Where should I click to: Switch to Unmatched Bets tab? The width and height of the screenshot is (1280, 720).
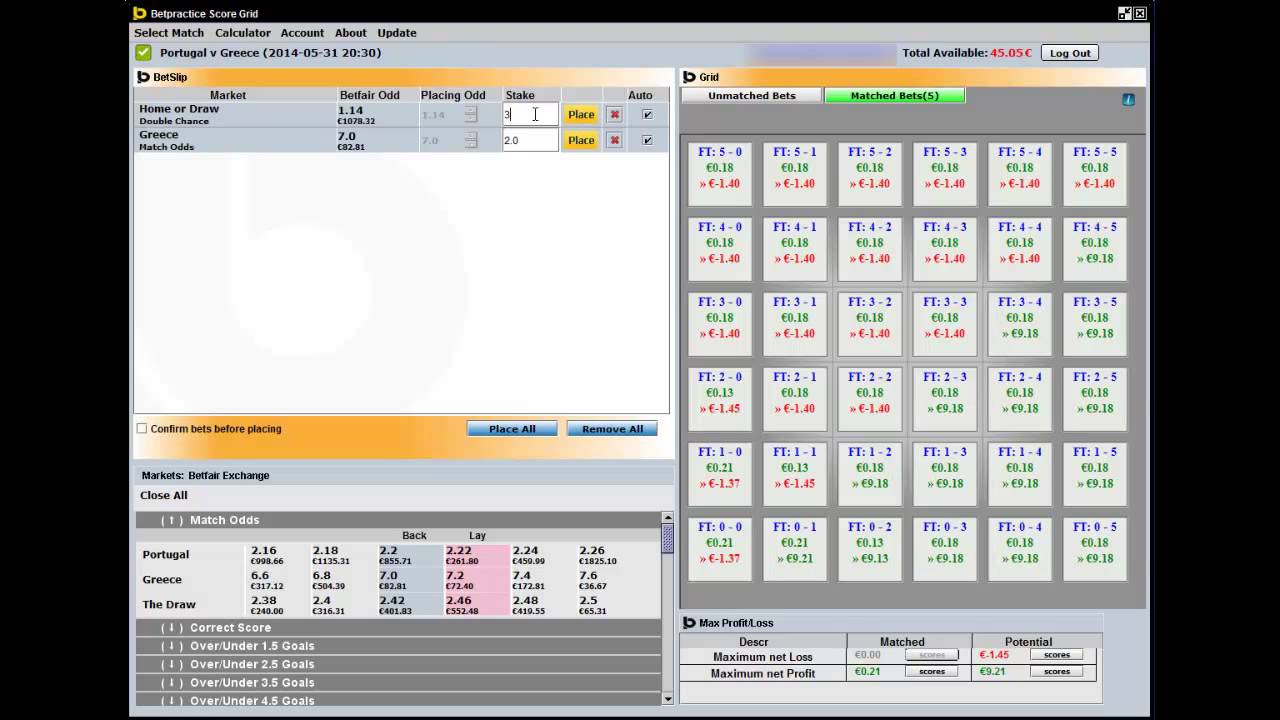click(752, 96)
